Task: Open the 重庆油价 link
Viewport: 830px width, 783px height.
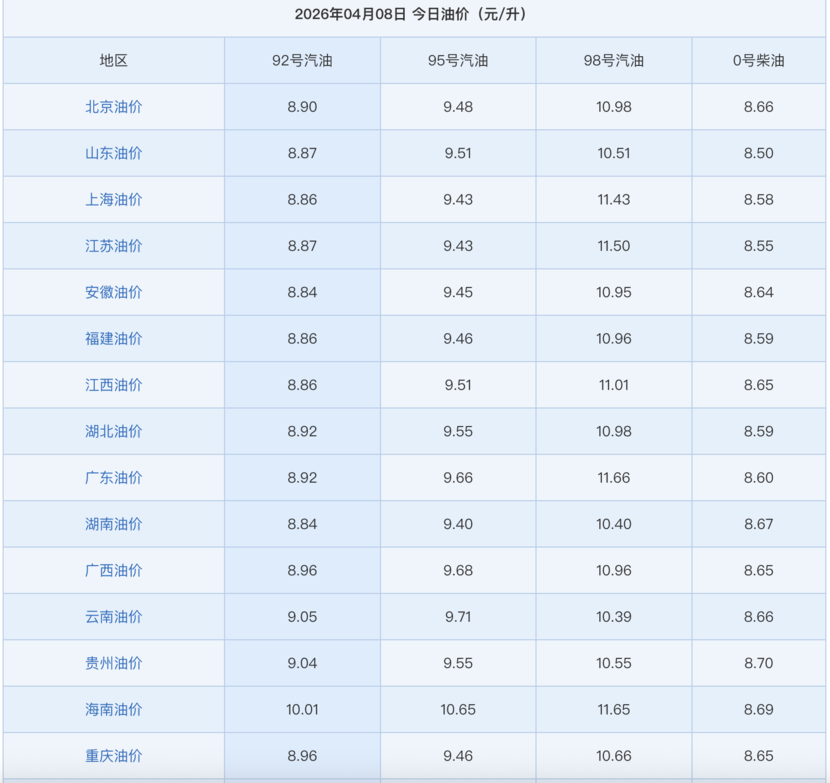Action: [114, 756]
